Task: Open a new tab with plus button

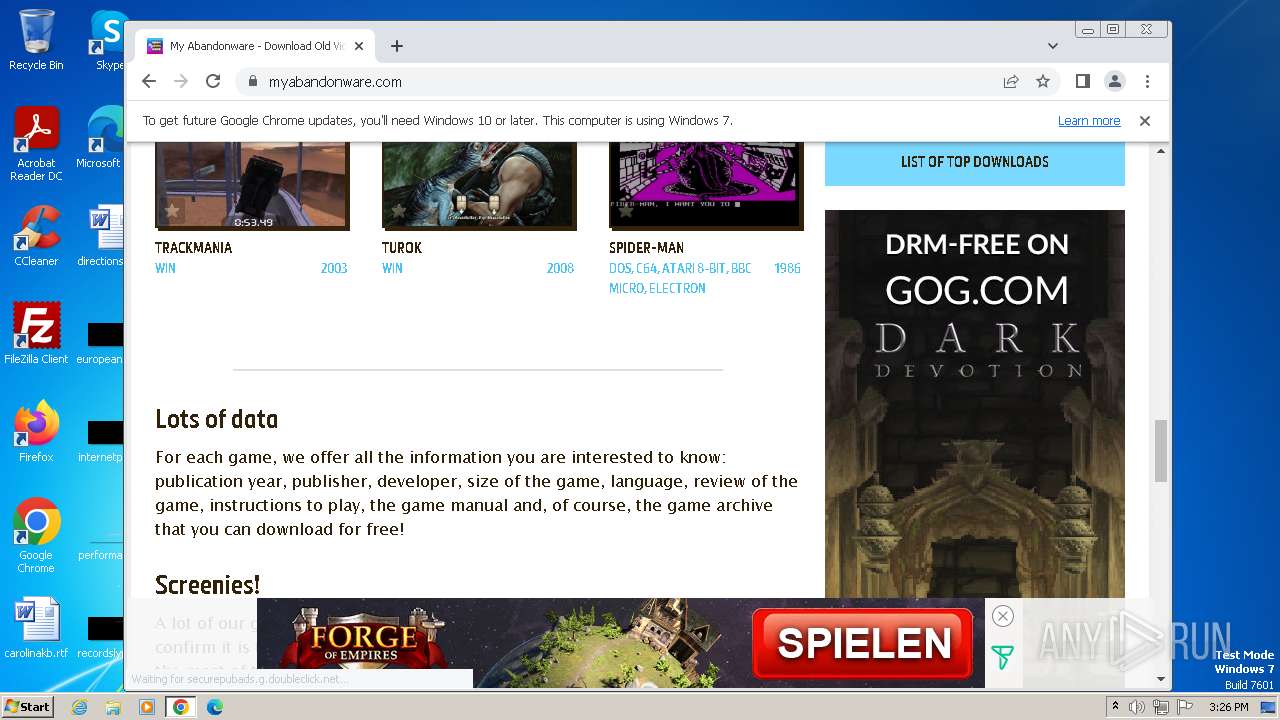Action: [x=397, y=46]
